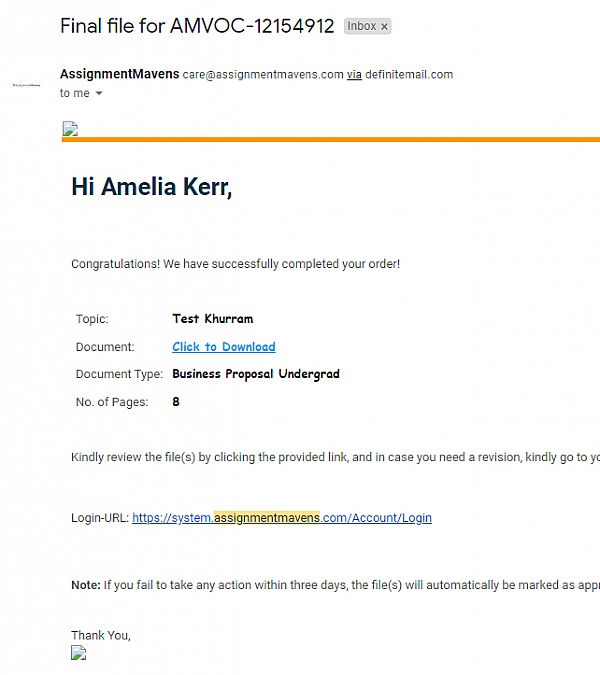Click the definitemail.com domain text
The height and width of the screenshot is (675, 600).
pos(409,74)
